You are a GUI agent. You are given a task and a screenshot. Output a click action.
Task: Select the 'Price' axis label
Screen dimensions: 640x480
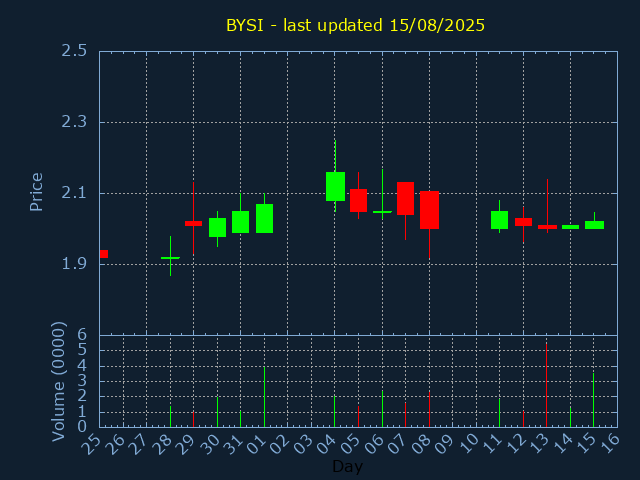click(x=36, y=192)
